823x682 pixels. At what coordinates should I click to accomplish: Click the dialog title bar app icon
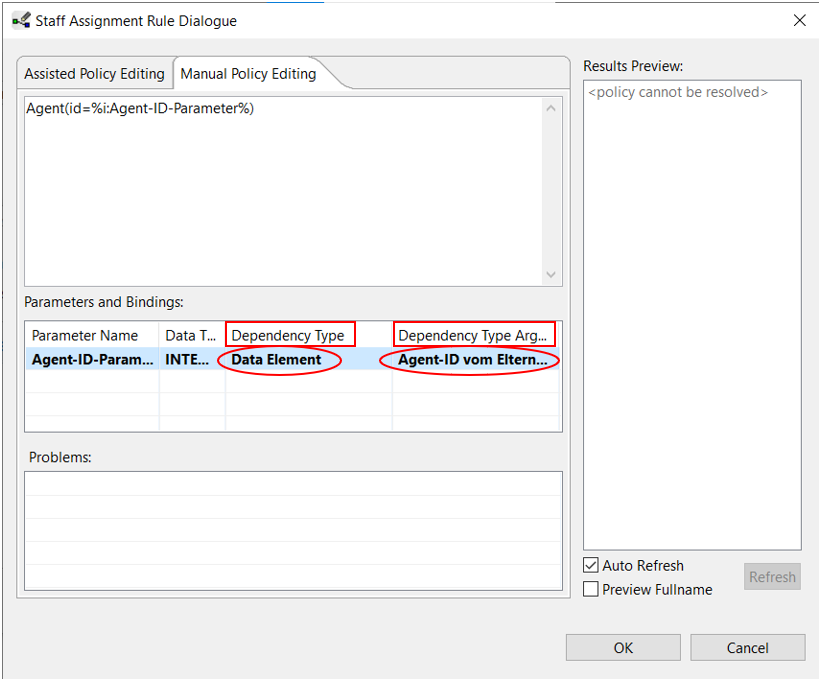tap(20, 20)
